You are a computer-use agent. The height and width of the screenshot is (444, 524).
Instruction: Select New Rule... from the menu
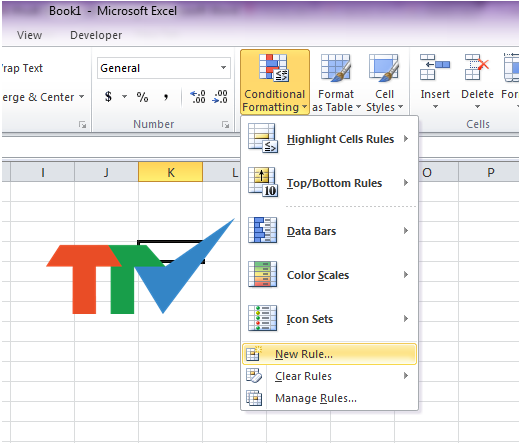330,354
